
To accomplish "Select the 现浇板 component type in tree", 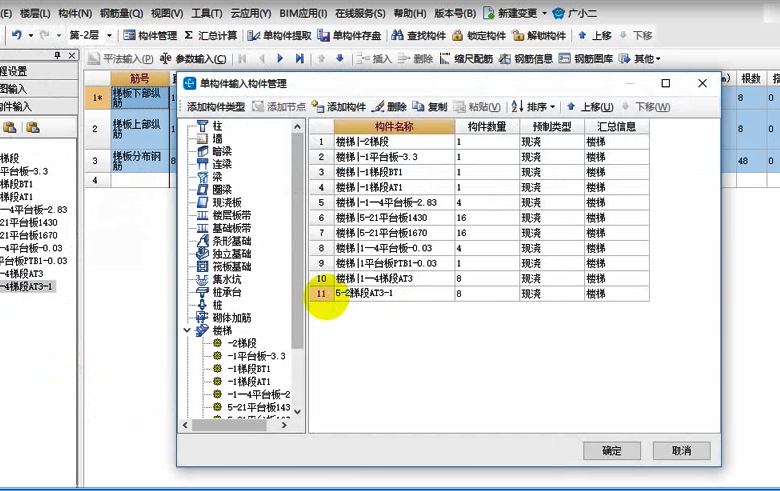I will coord(202,201).
